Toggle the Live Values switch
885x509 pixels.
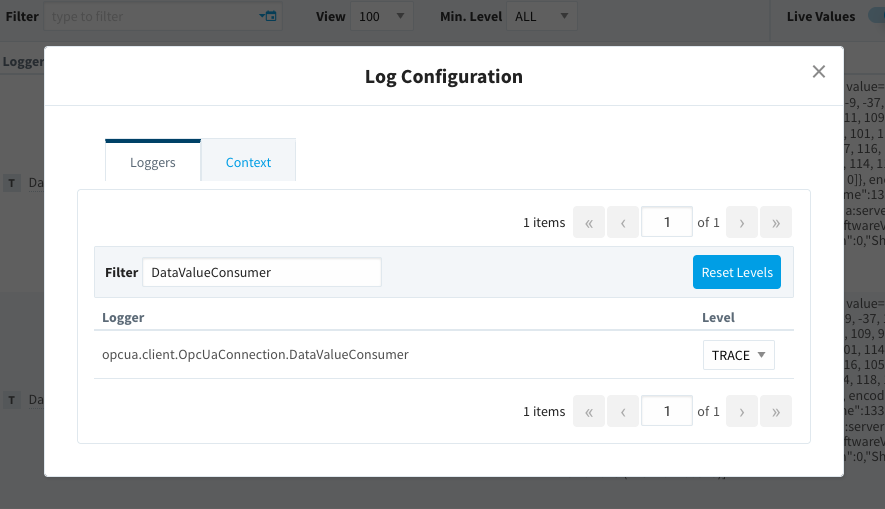pos(874,16)
